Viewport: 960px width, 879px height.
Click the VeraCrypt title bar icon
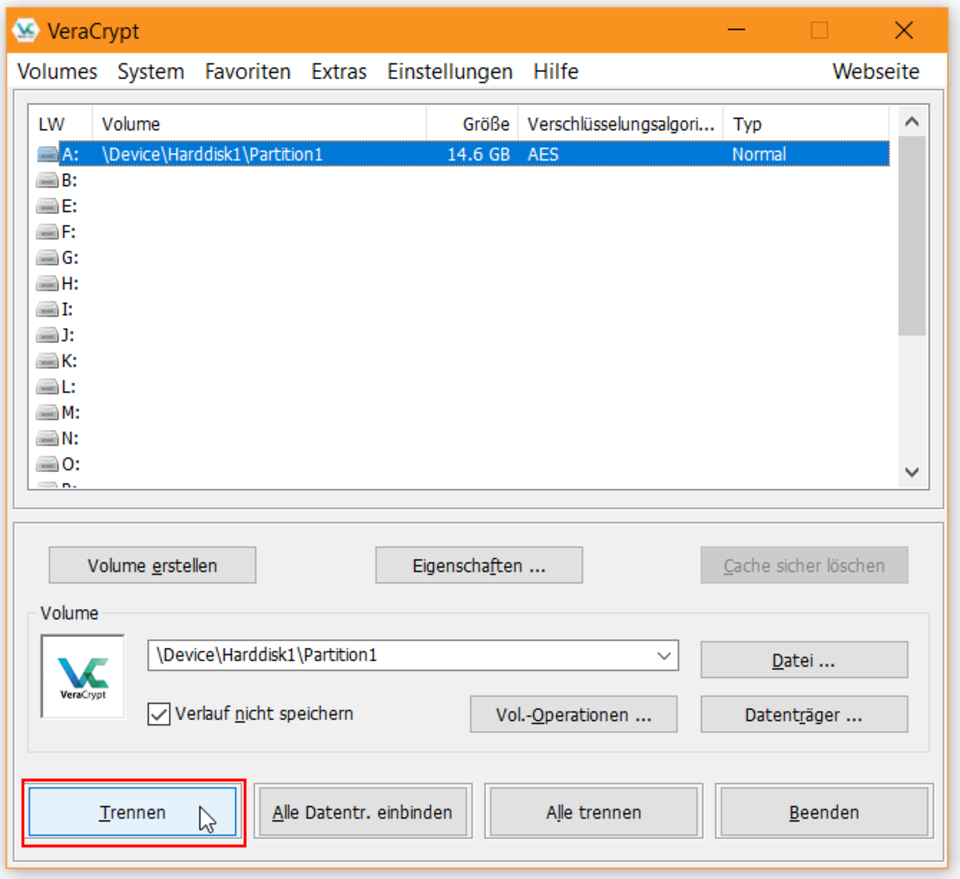(x=26, y=31)
